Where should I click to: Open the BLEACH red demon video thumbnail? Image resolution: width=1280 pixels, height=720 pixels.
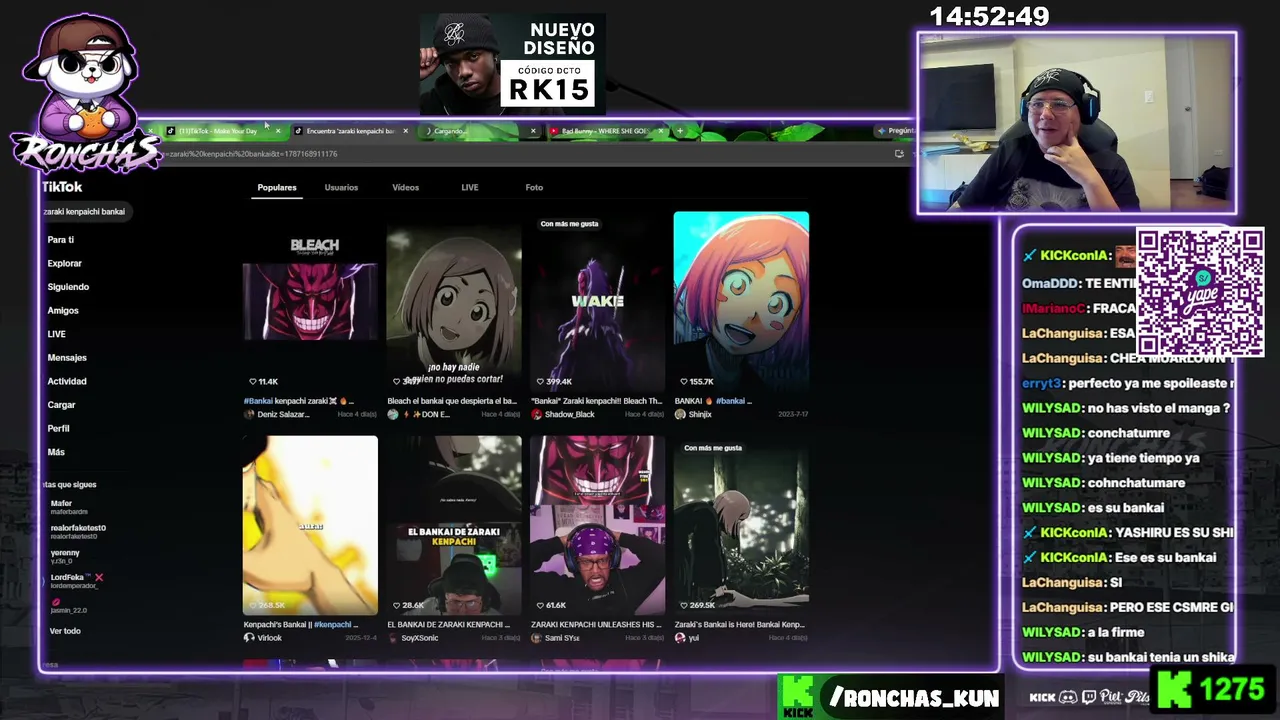[310, 301]
